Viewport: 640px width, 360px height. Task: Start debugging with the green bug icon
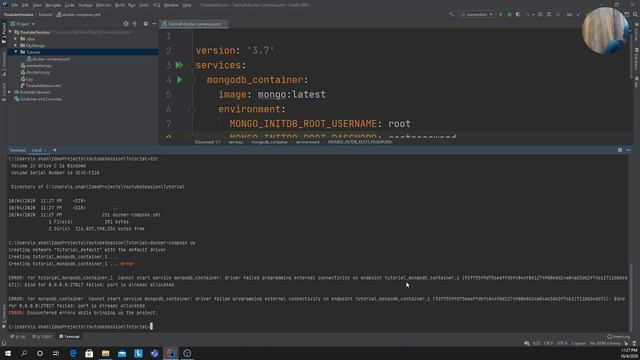(509, 14)
